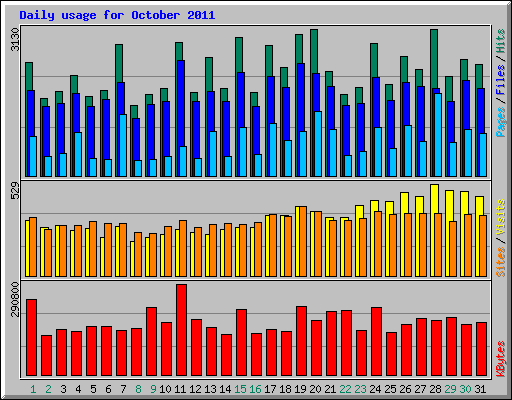This screenshot has width=512, height=400.
Task: Click the yellow visits bar for day 8
Action: pyautogui.click(x=132, y=259)
